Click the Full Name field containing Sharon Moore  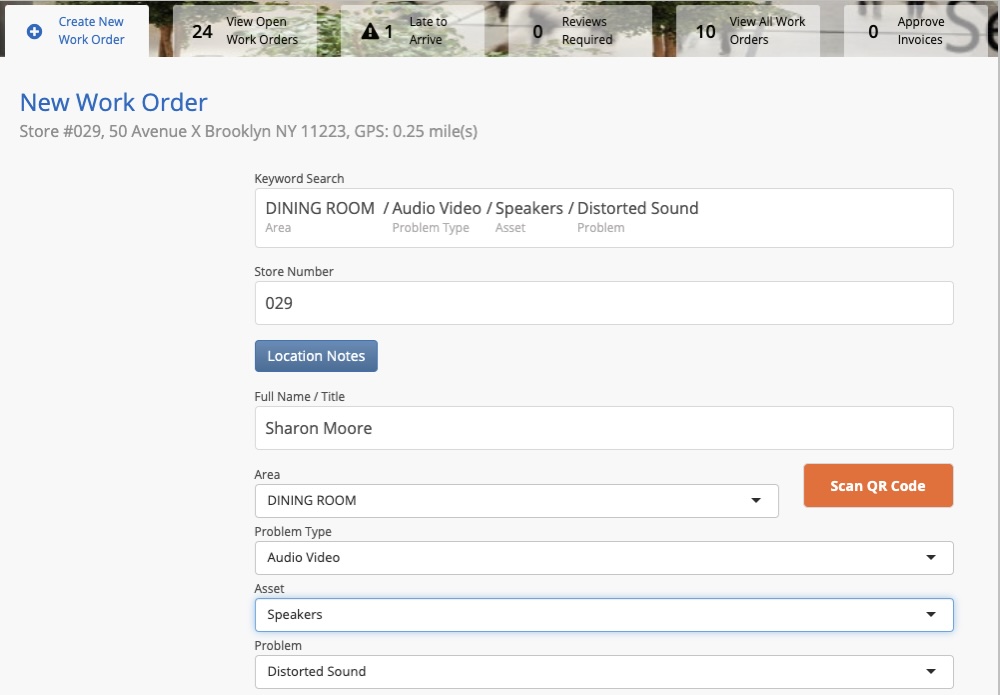point(605,427)
